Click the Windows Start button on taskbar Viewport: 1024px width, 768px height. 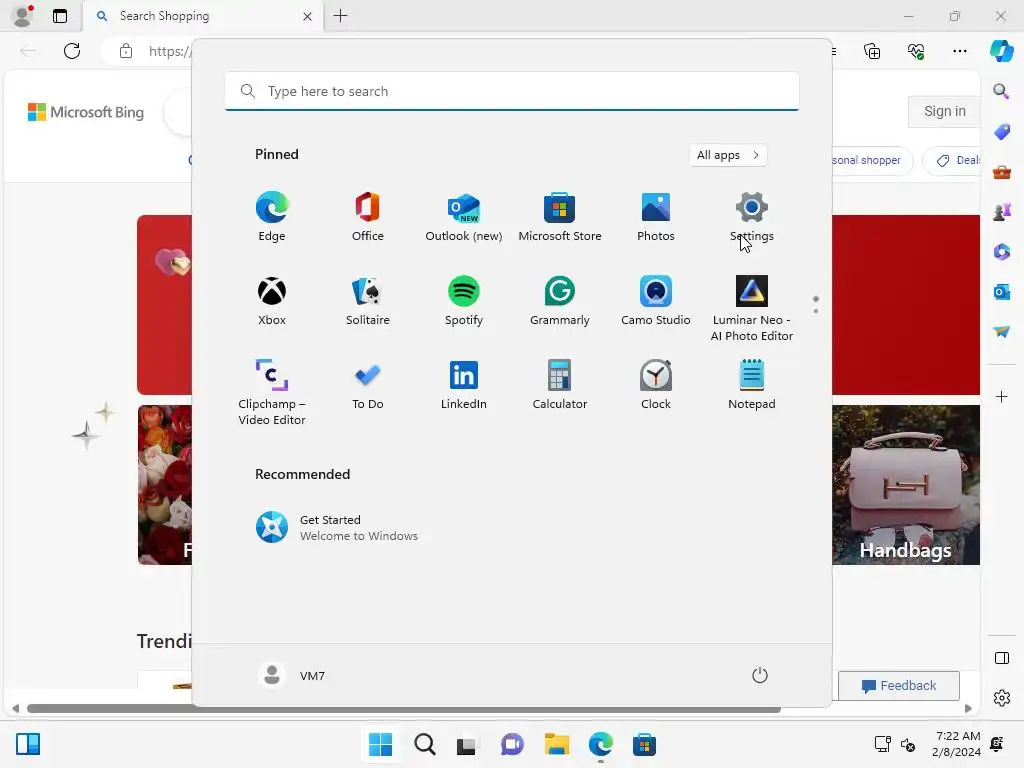381,744
